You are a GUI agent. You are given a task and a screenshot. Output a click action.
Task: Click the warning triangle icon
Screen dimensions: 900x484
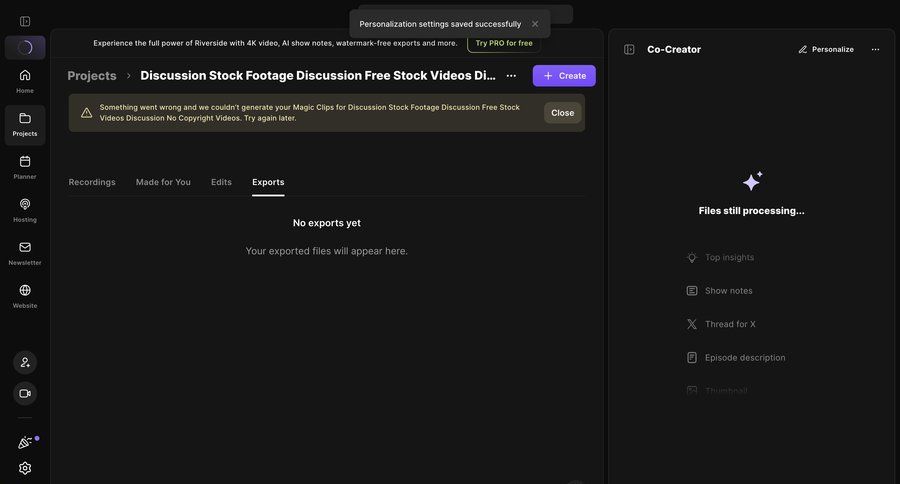click(x=87, y=113)
